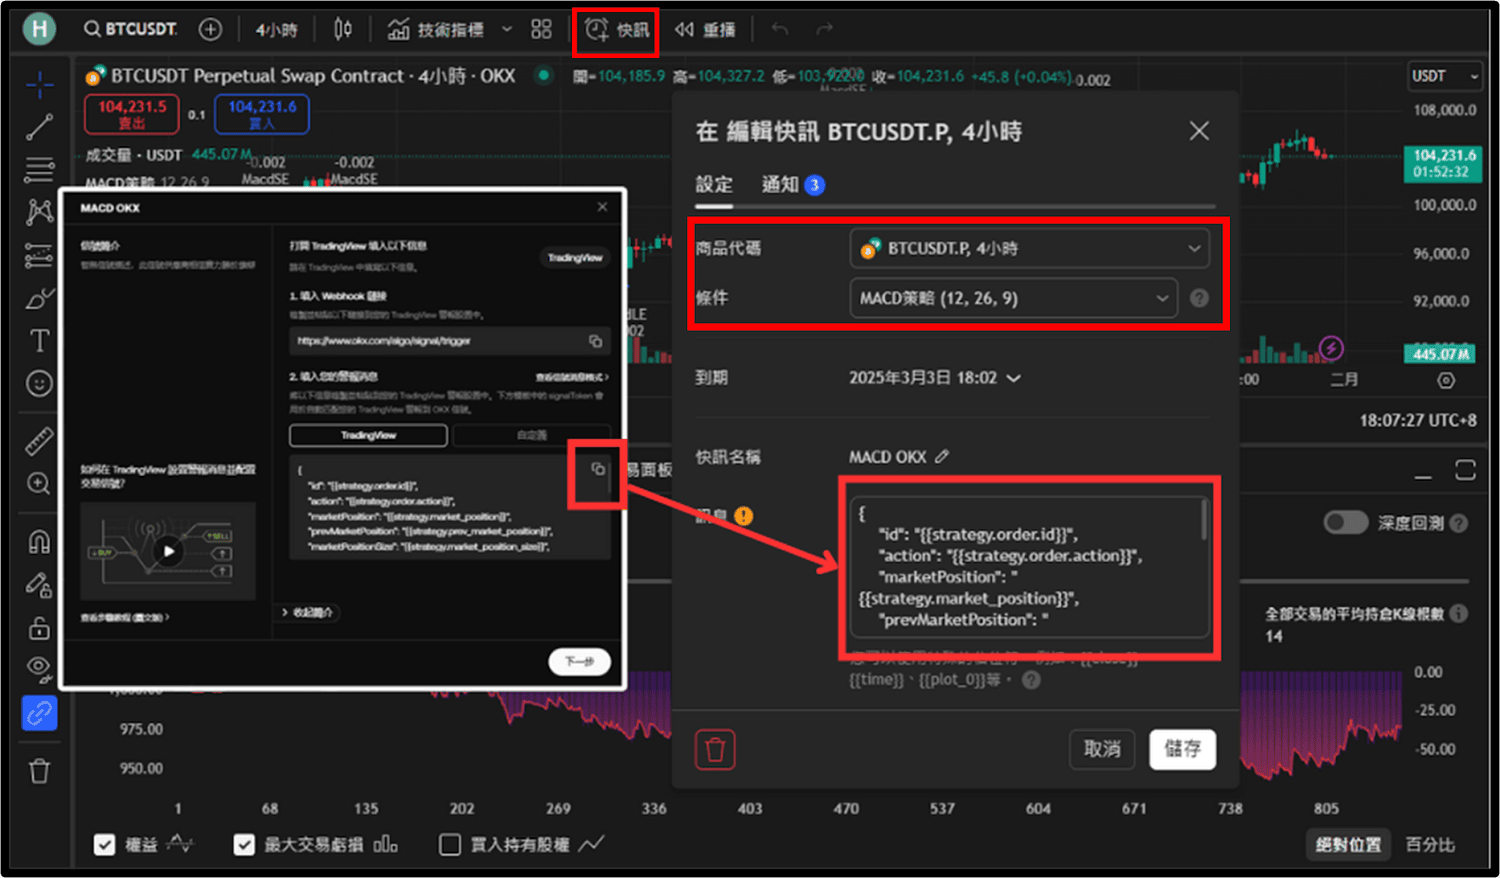
Task: Open the 條件 MACD策略 dropdown
Action: [1012, 298]
